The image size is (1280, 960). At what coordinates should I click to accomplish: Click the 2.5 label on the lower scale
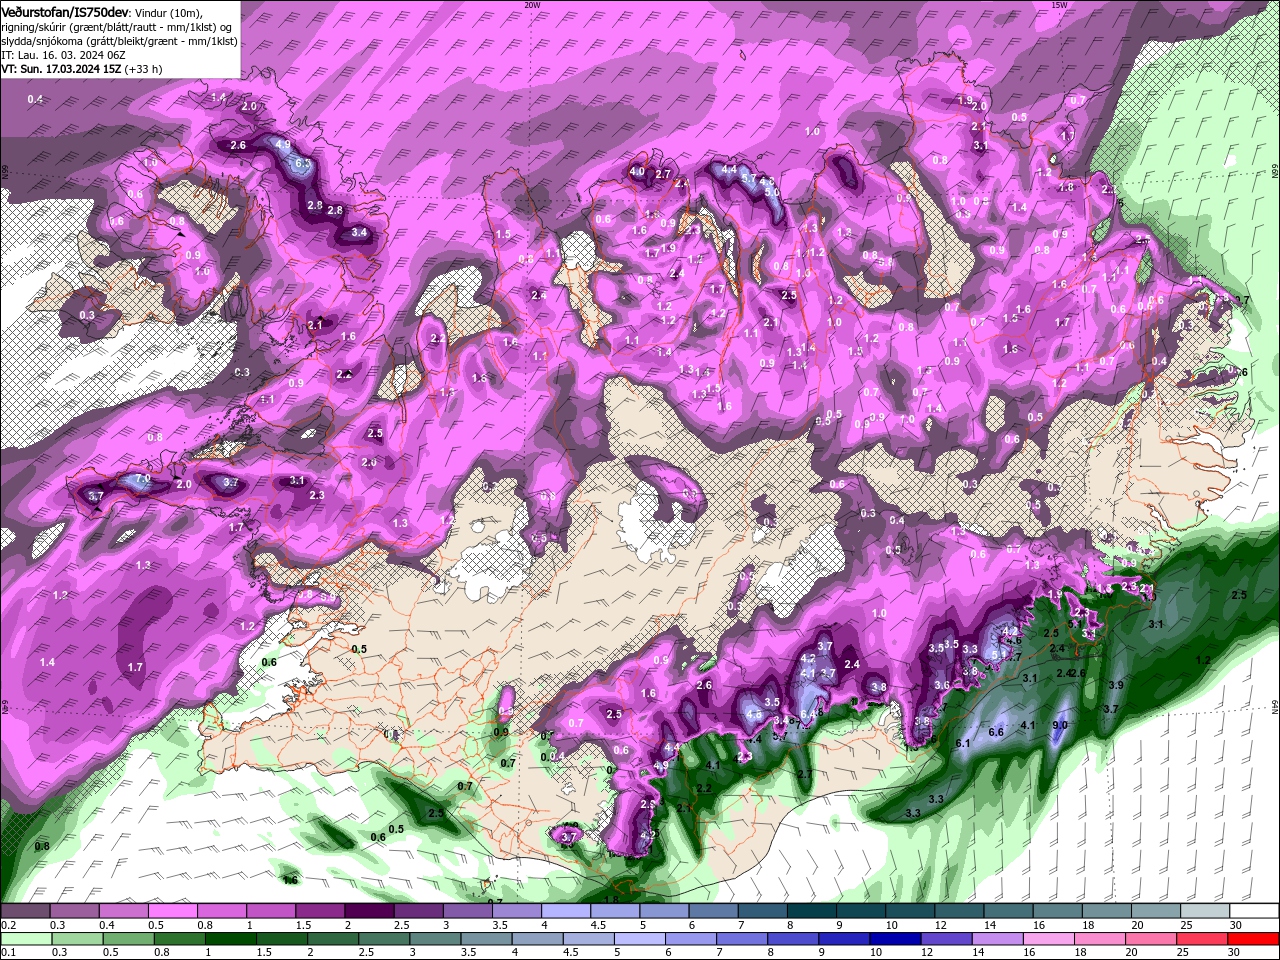(x=366, y=953)
